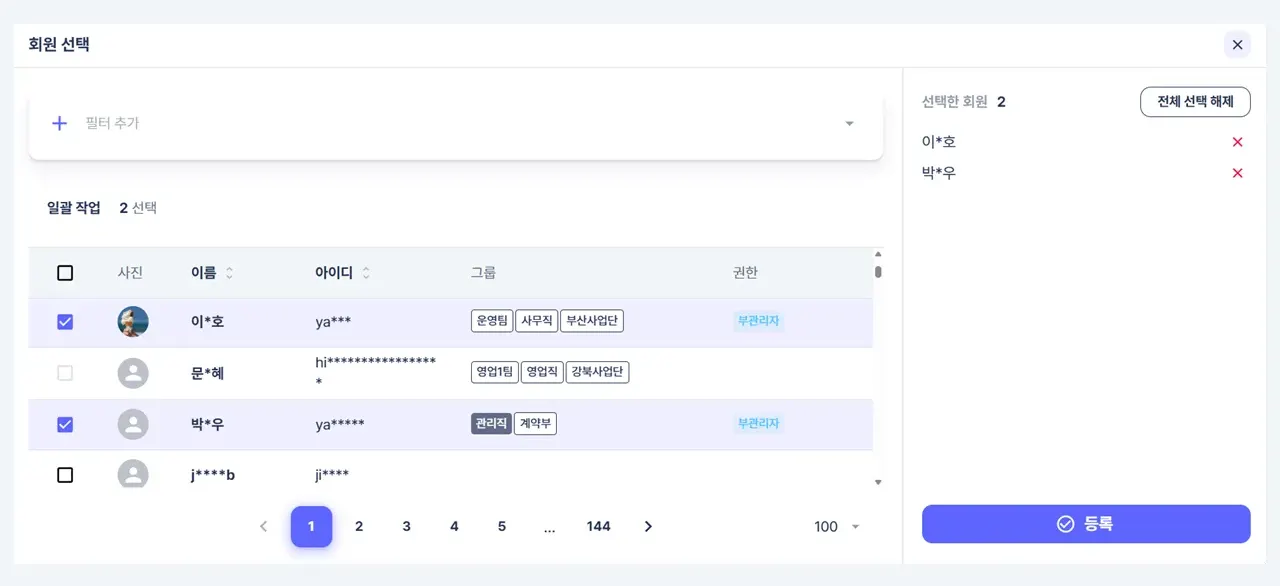1280x586 pixels.
Task: Uncheck the 이*호 row checkbox
Action: coord(65,322)
